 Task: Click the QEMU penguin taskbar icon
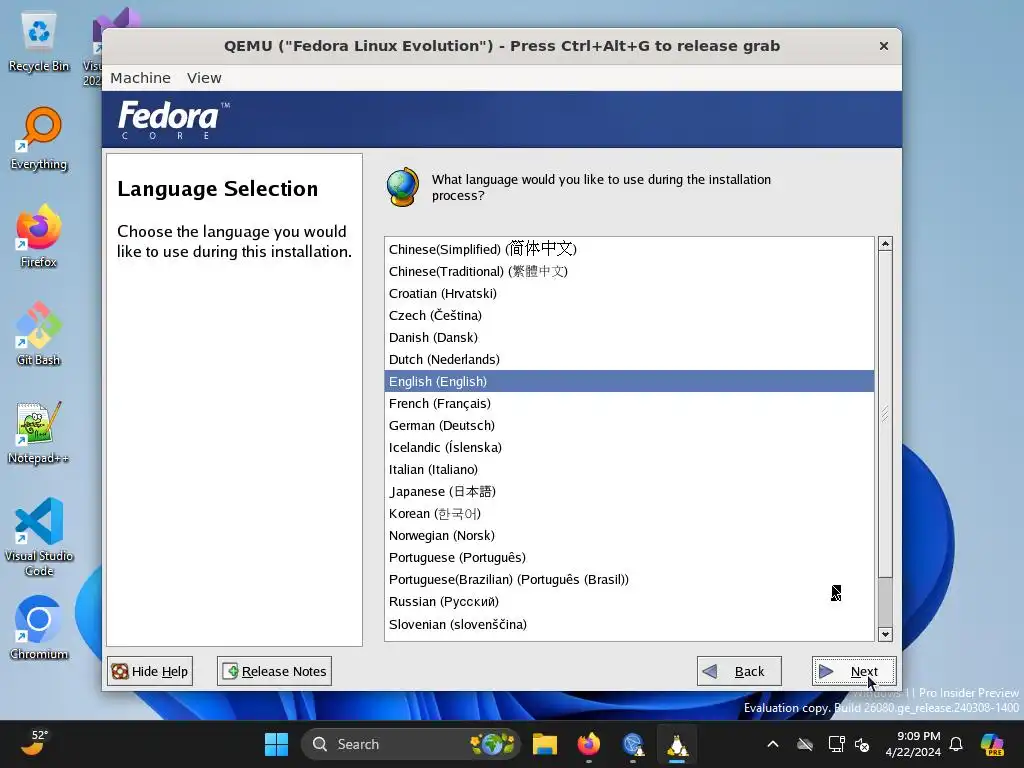click(677, 744)
